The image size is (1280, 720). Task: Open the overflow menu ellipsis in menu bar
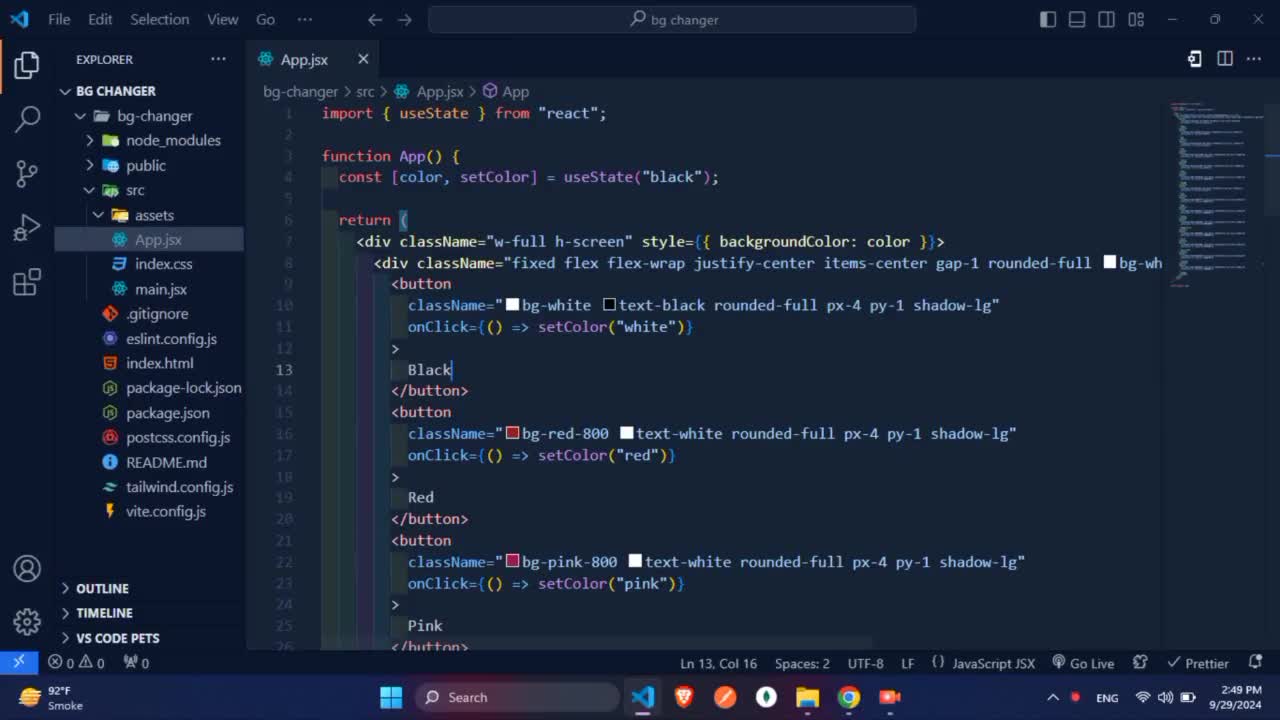coord(305,19)
